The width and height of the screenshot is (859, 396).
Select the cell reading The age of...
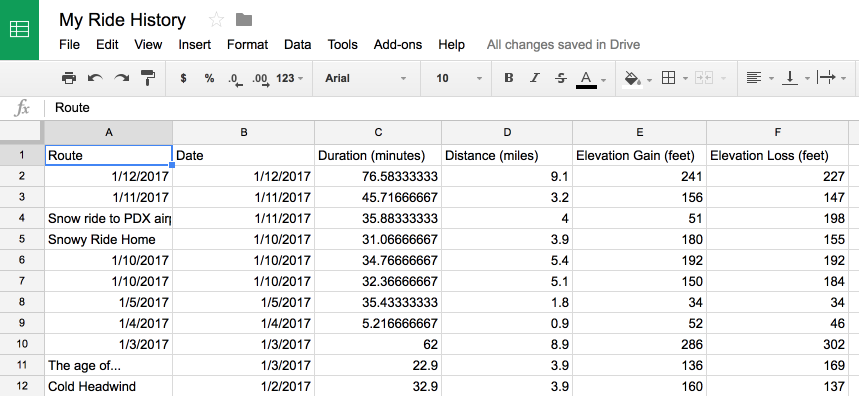click(108, 365)
